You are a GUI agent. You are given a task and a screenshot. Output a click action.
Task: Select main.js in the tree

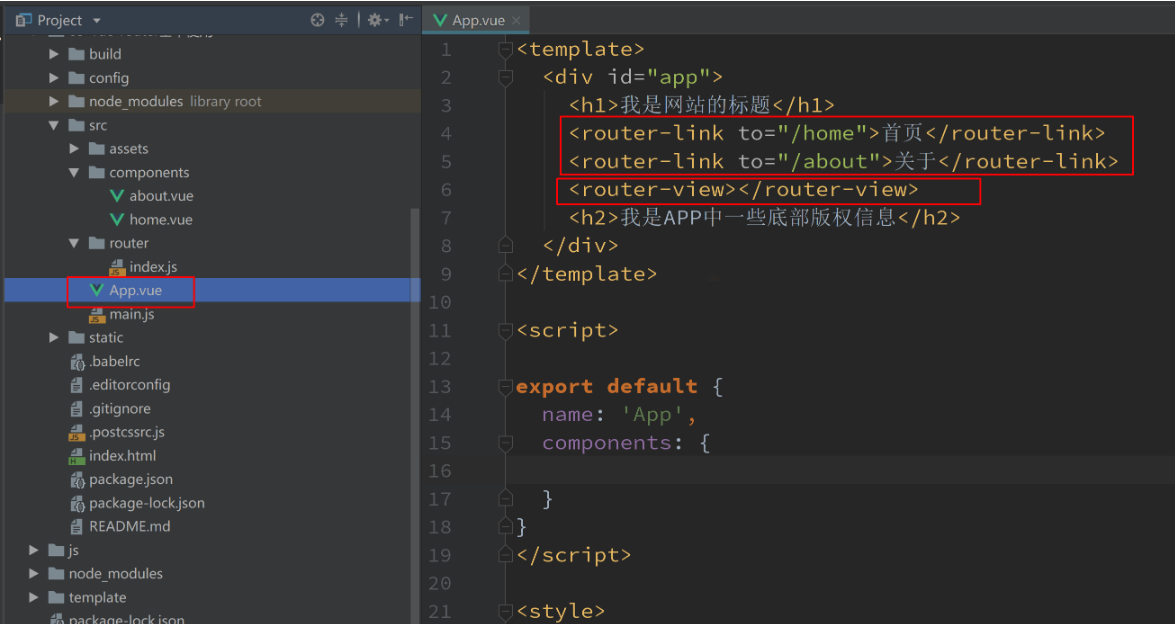coord(132,314)
